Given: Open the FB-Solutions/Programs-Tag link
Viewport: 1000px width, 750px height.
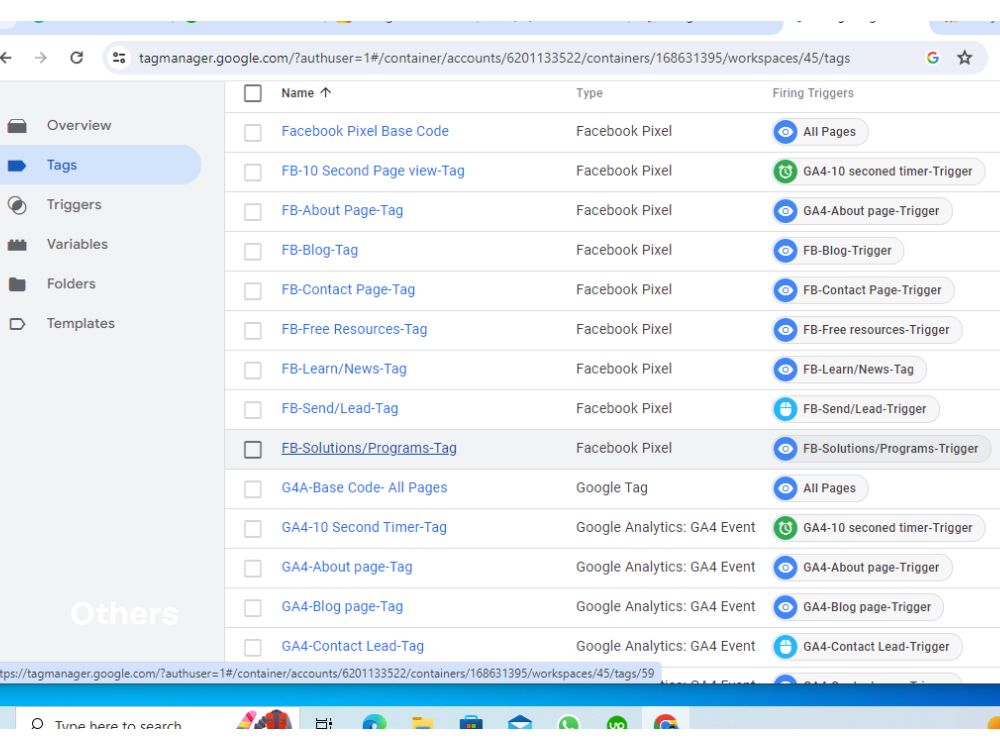Looking at the screenshot, I should point(369,448).
